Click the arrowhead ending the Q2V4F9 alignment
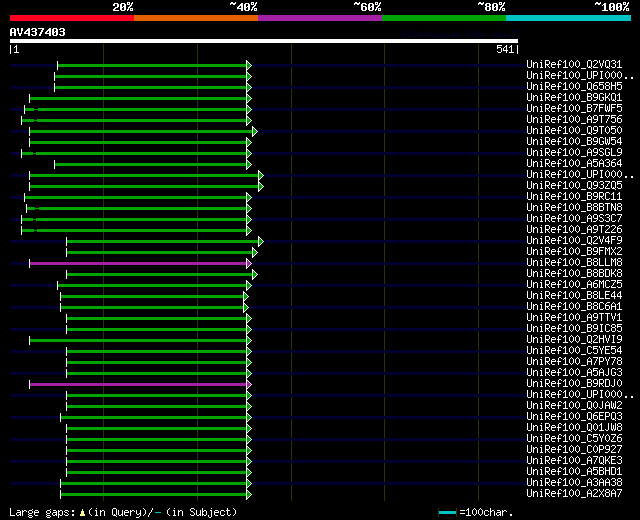 (x=261, y=242)
